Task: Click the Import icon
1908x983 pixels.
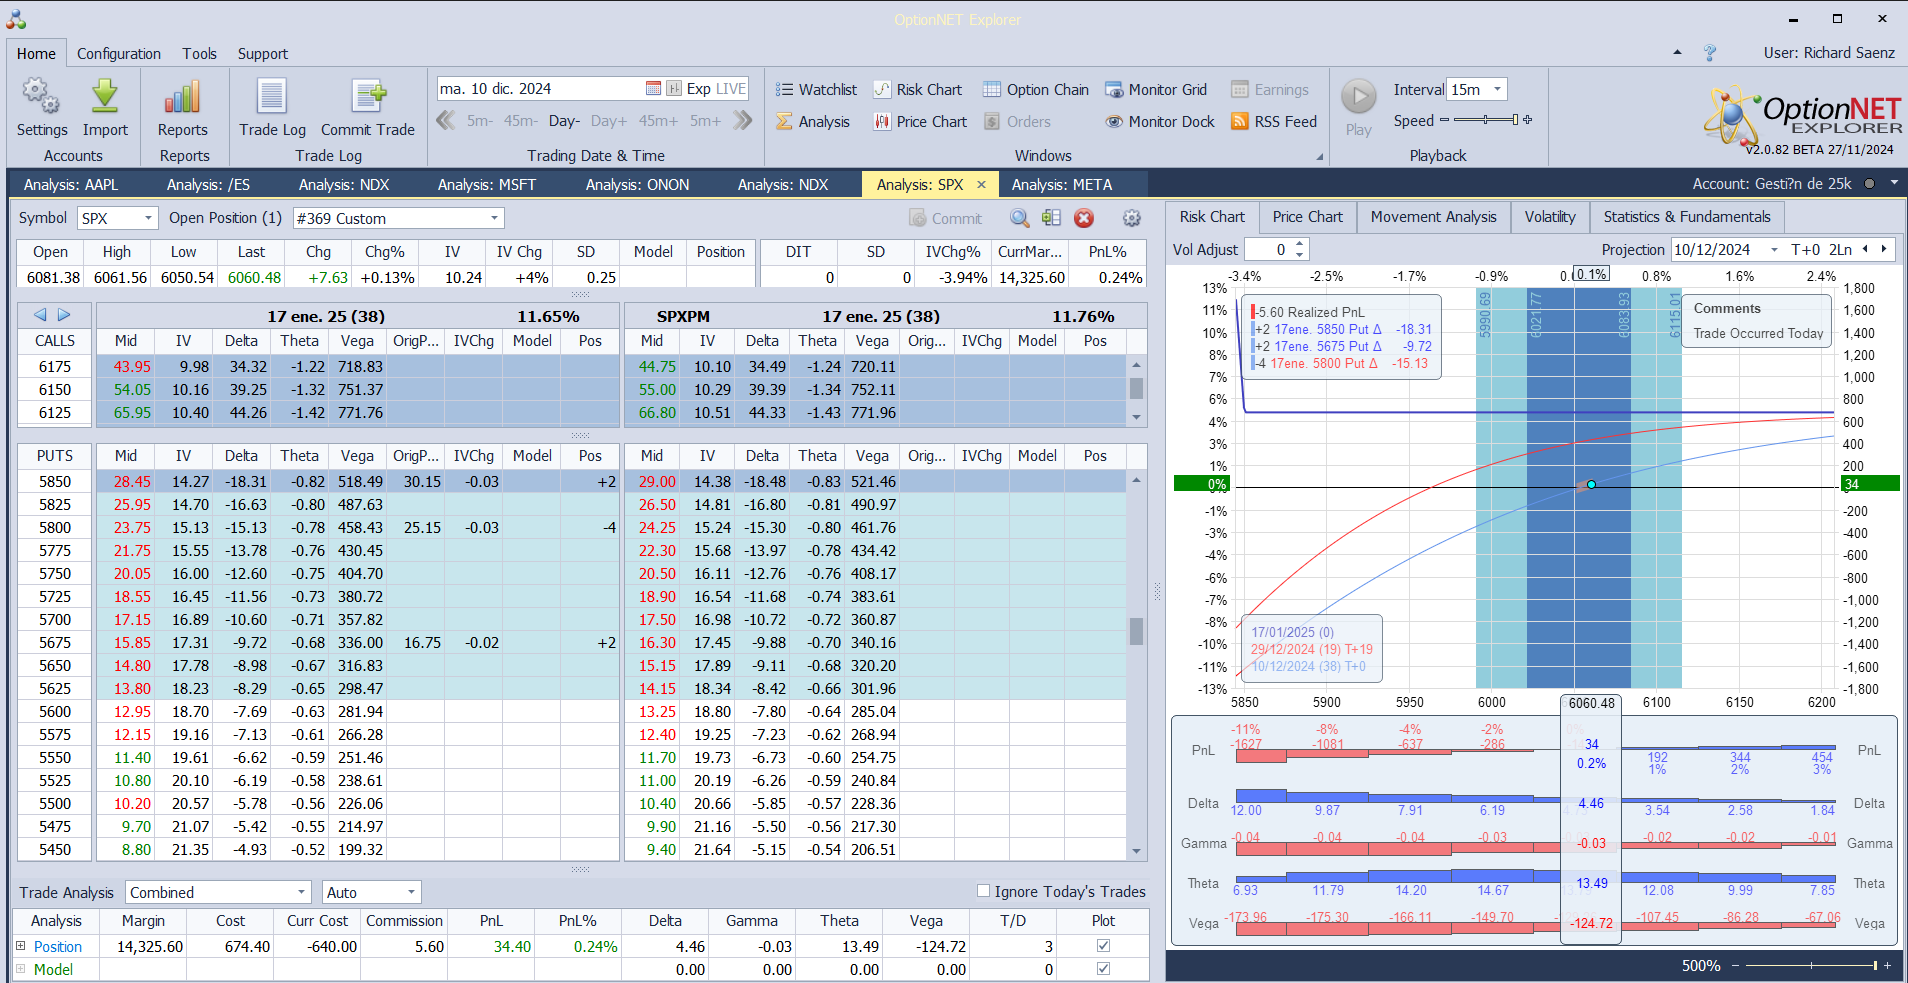Action: click(x=105, y=108)
